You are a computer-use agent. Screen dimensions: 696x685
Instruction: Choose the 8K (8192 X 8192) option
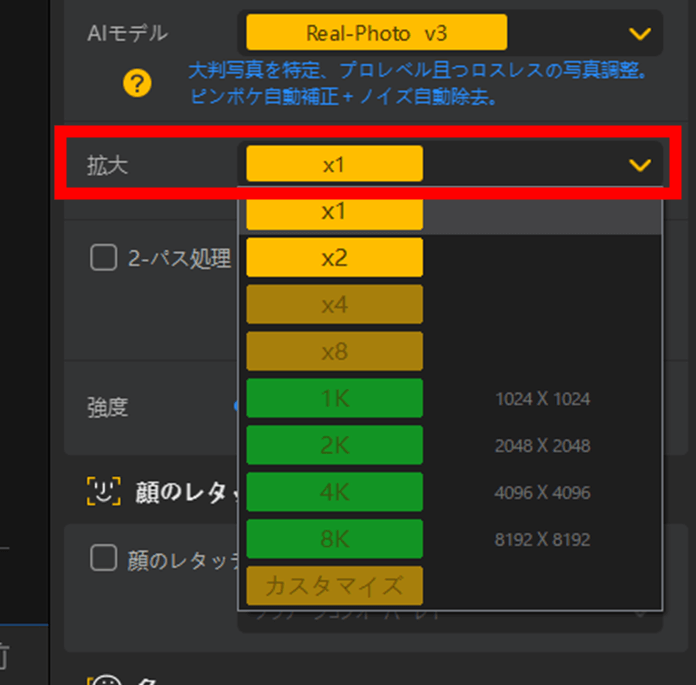point(334,540)
